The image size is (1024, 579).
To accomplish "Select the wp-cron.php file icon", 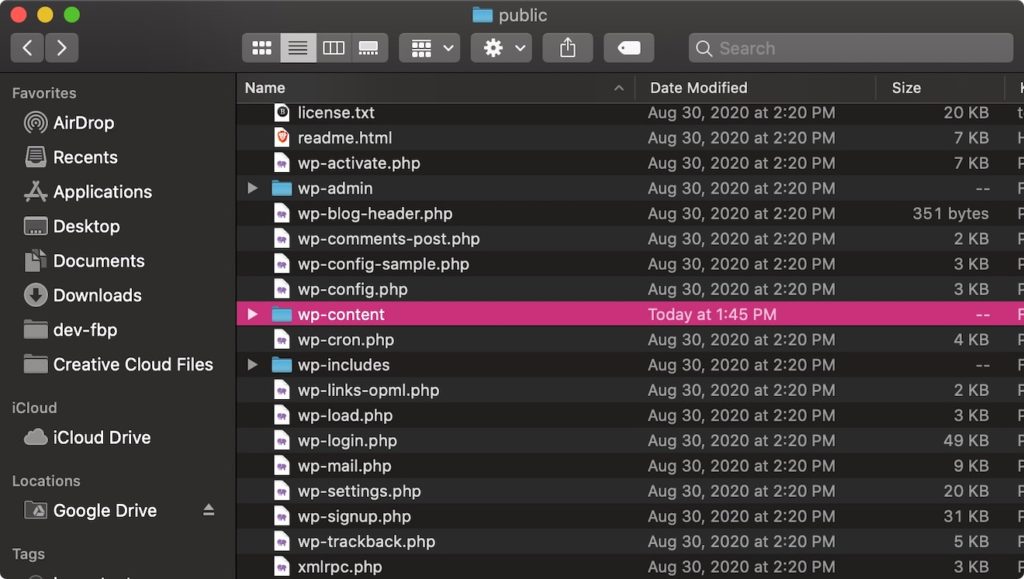I will pos(281,340).
